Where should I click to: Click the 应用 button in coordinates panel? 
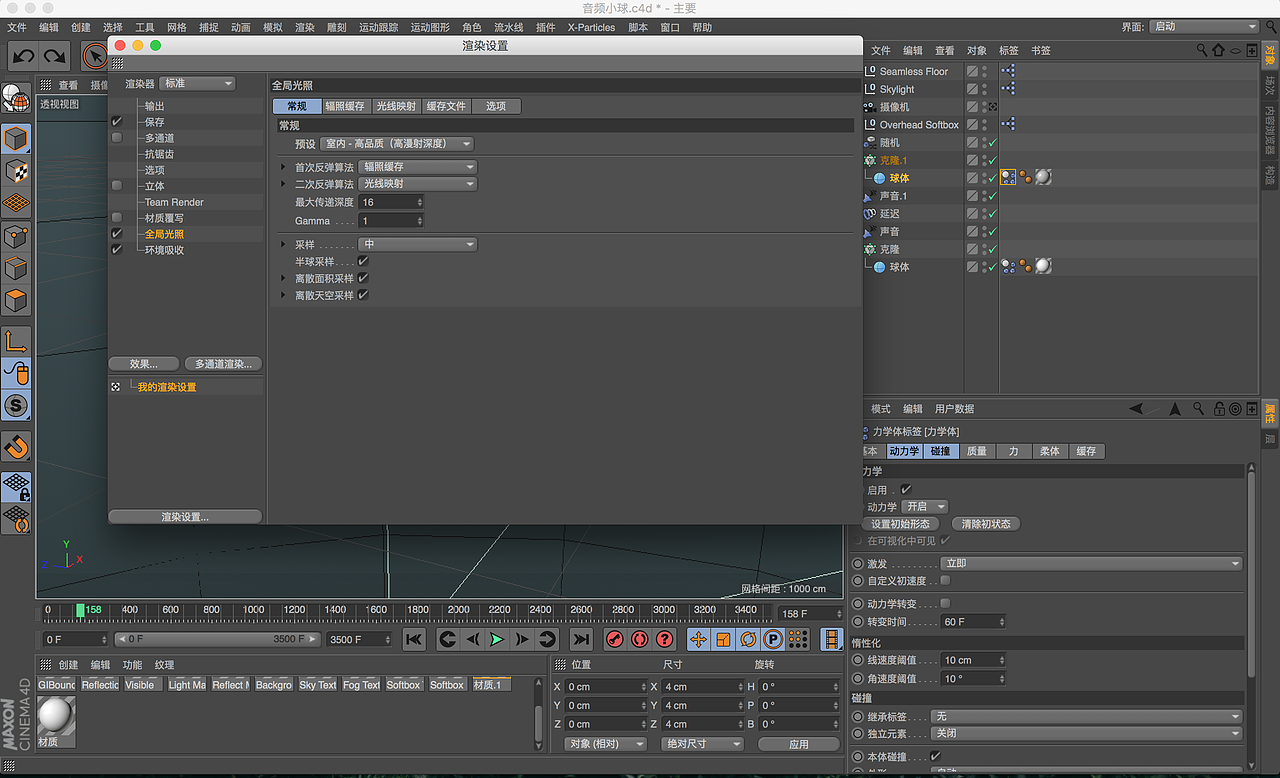[x=798, y=744]
